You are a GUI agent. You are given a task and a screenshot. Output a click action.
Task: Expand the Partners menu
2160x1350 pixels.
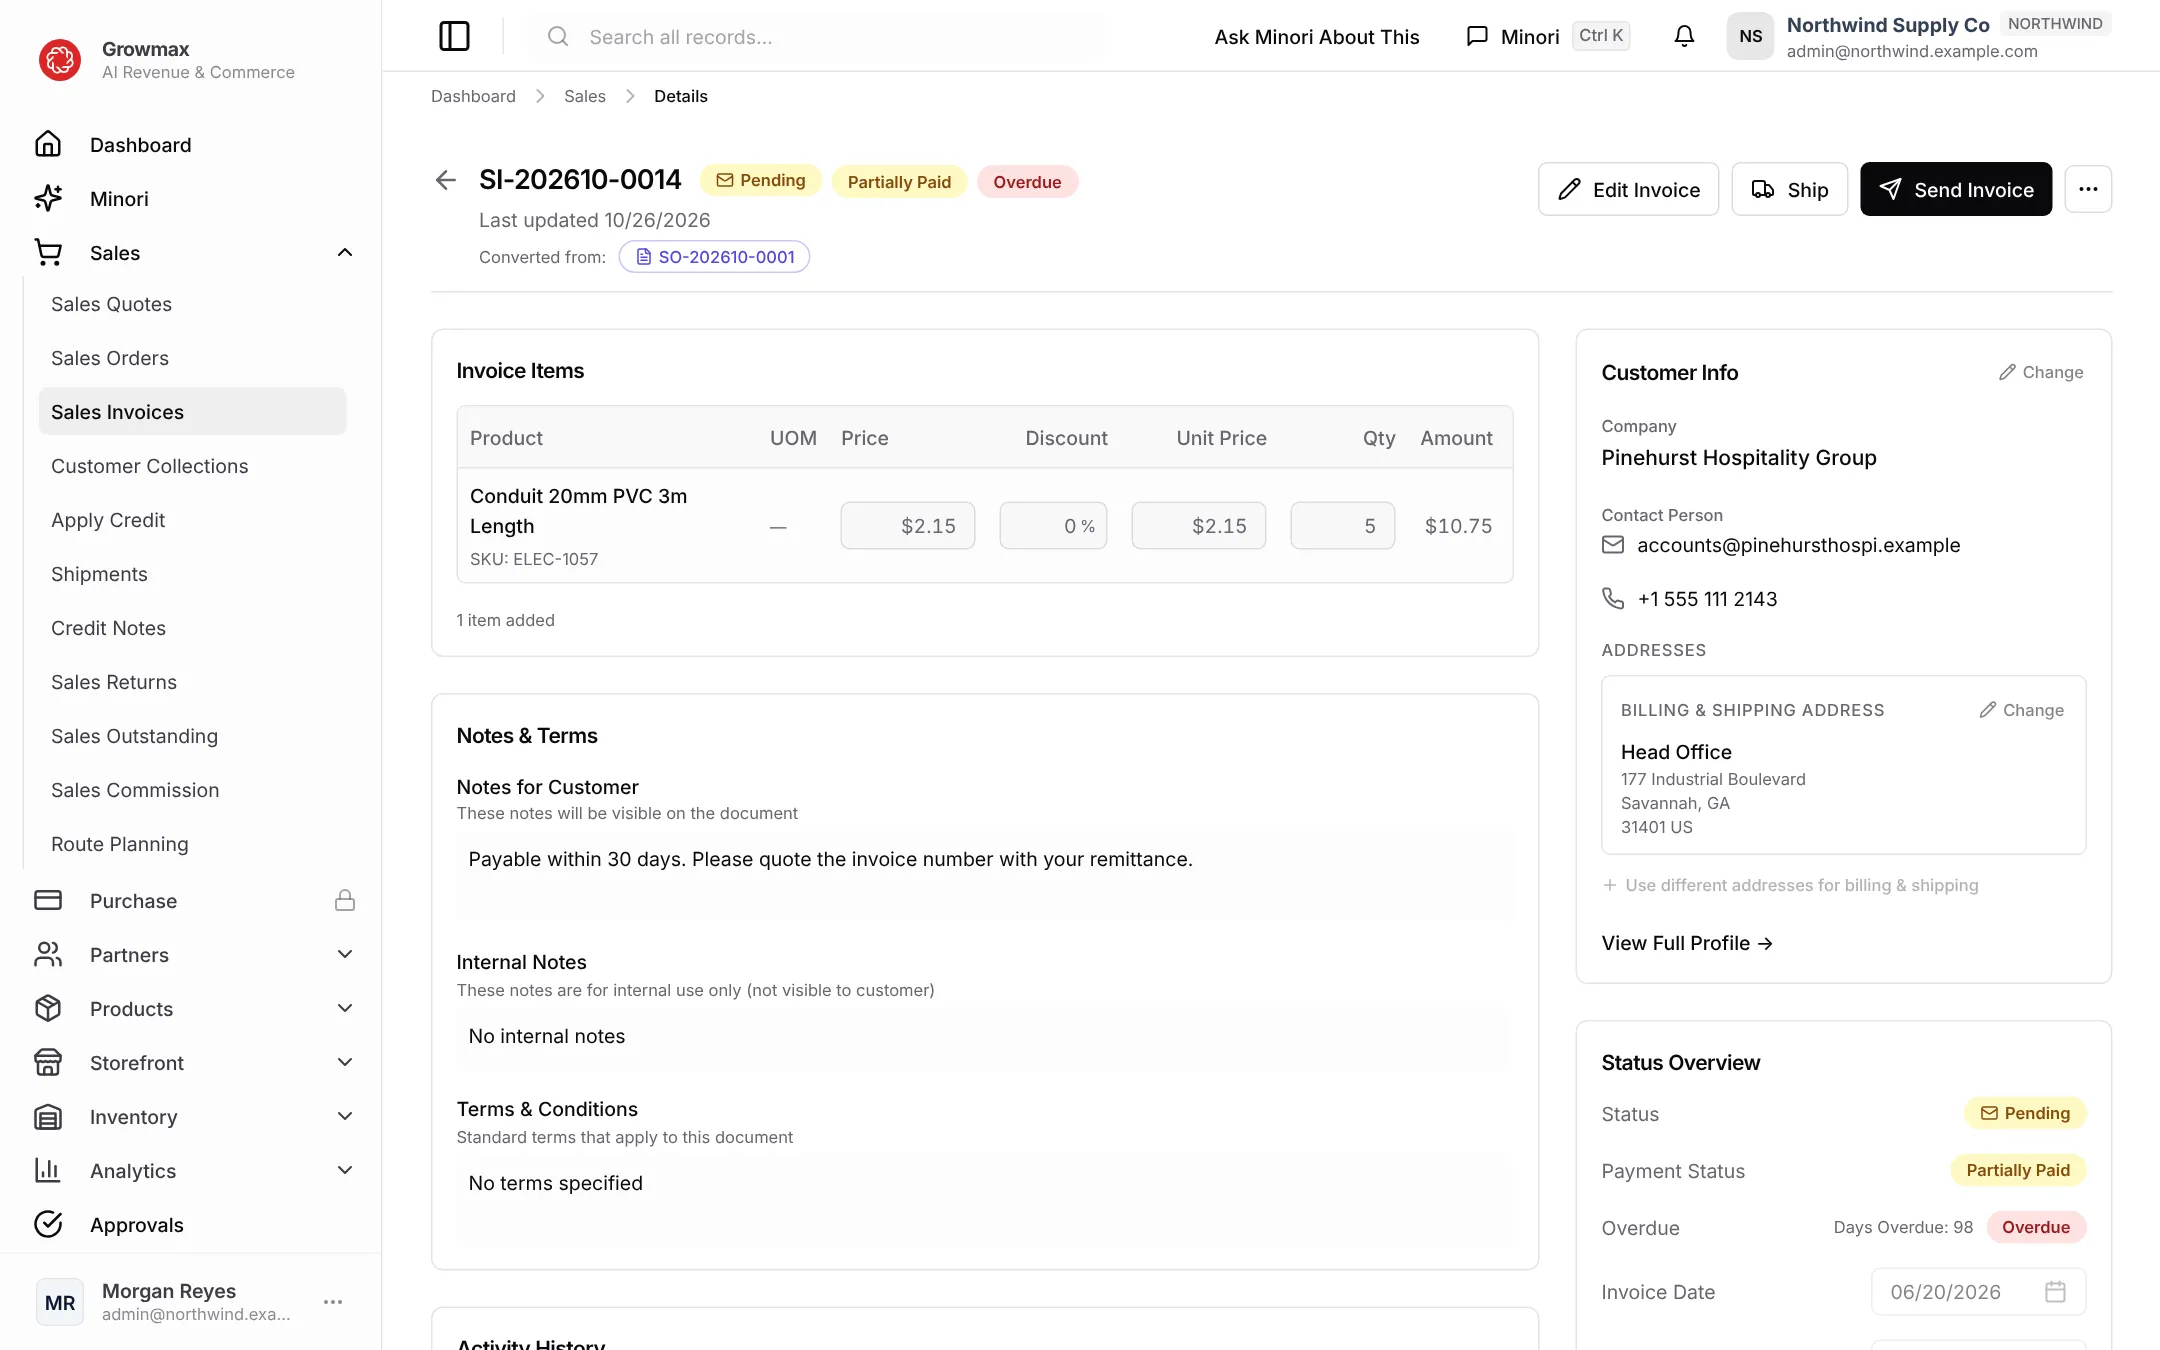tap(345, 955)
